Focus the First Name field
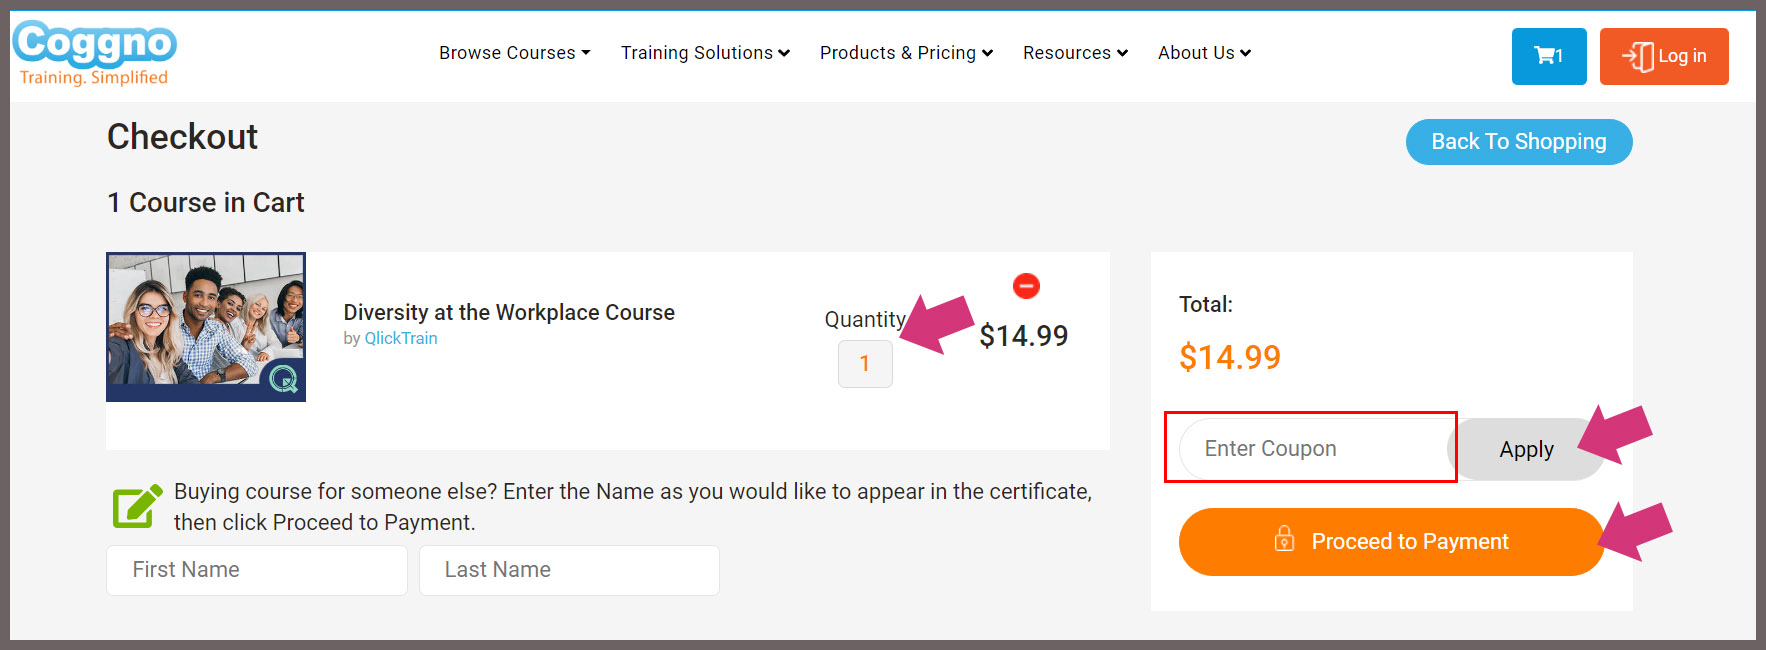 (x=257, y=570)
